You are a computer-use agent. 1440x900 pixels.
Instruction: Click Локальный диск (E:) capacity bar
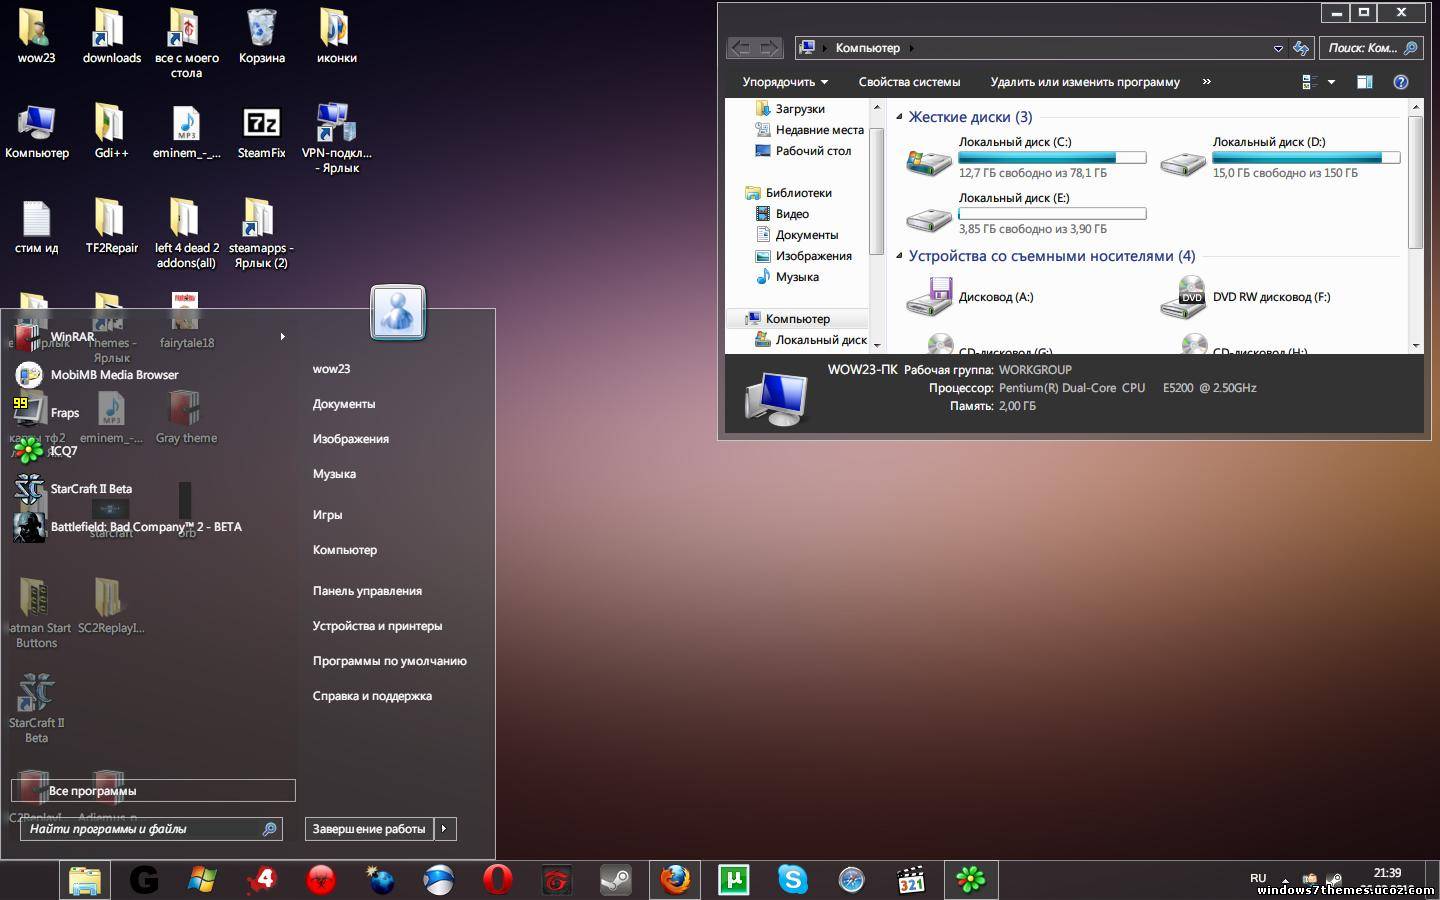coord(1052,213)
